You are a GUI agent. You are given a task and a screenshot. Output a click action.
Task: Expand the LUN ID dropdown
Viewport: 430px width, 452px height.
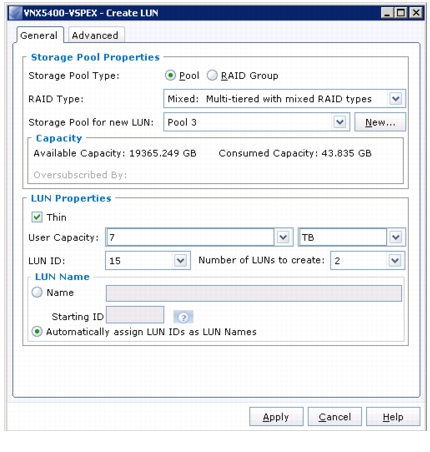tap(180, 260)
